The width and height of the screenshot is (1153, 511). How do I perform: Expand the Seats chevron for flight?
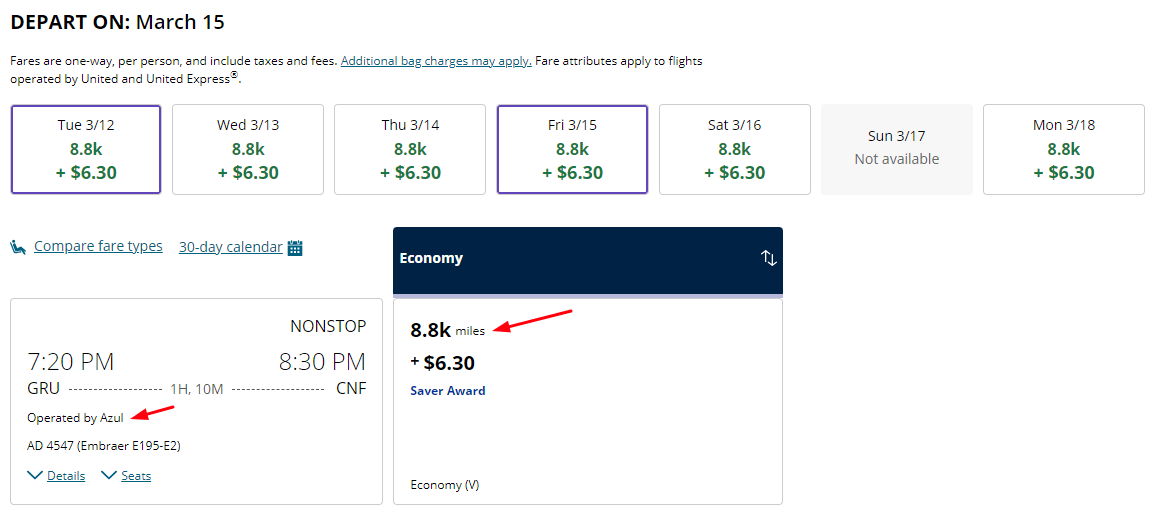tap(109, 476)
